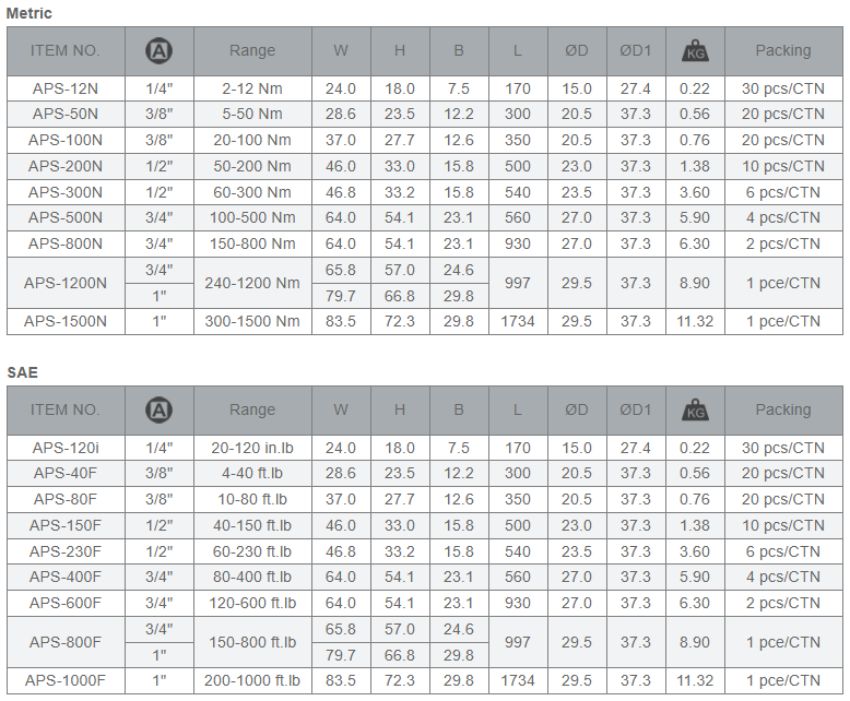The image size is (850, 701).
Task: Select the 150-800 ft.lb range cell
Action: [x=251, y=642]
